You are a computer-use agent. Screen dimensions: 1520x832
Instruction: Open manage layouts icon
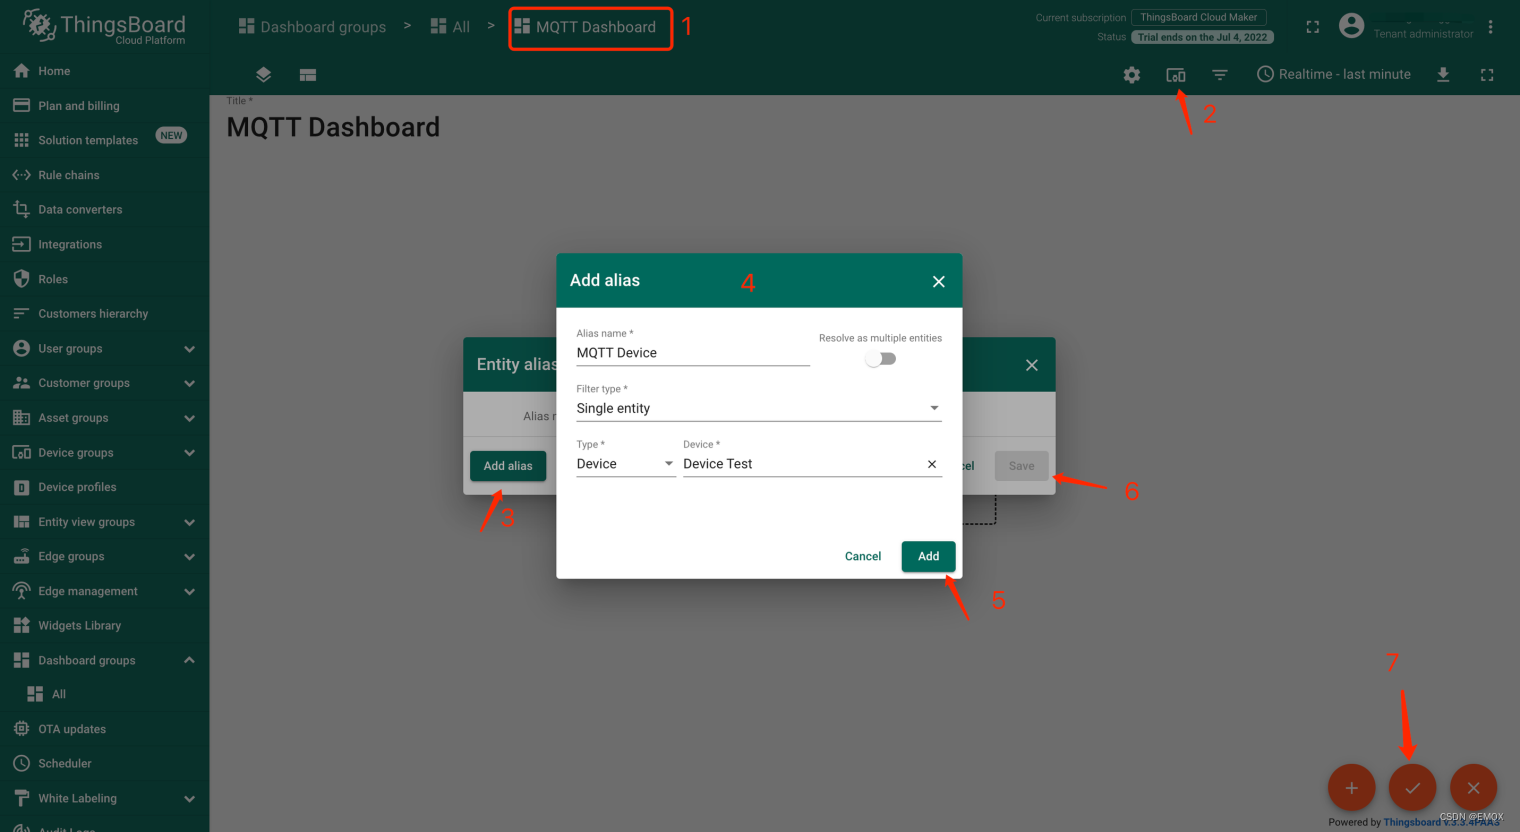click(308, 75)
